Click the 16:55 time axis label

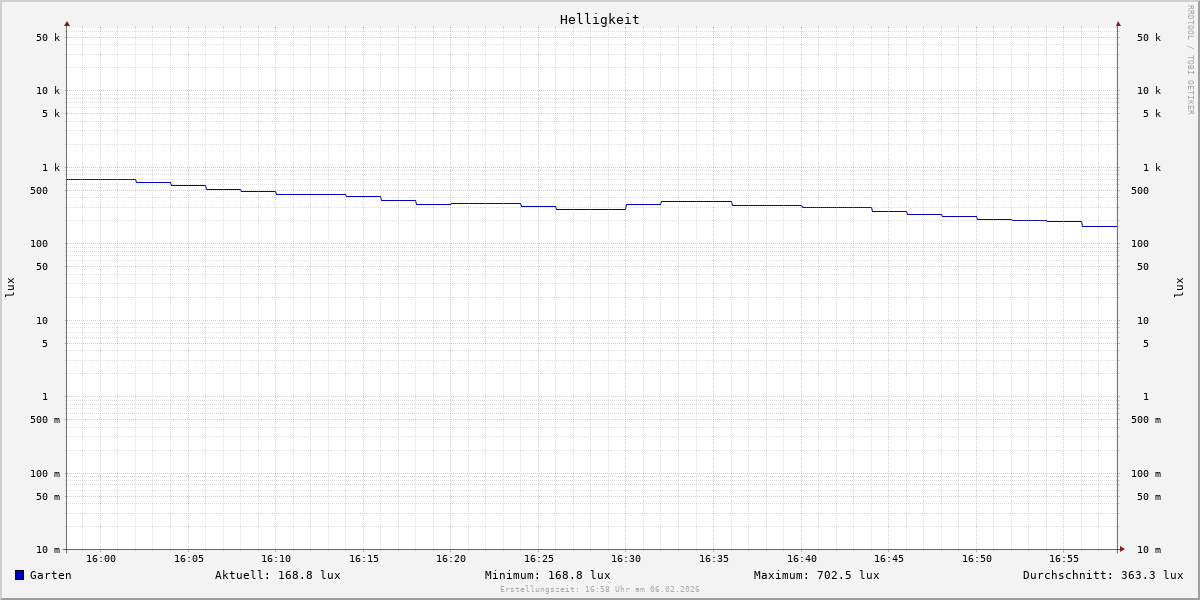(x=1064, y=559)
